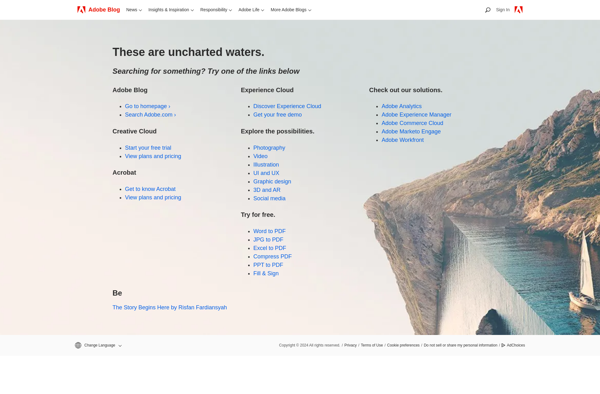This screenshot has height=394, width=600.
Task: Open Adobe Commerce Cloud link
Action: tap(412, 123)
